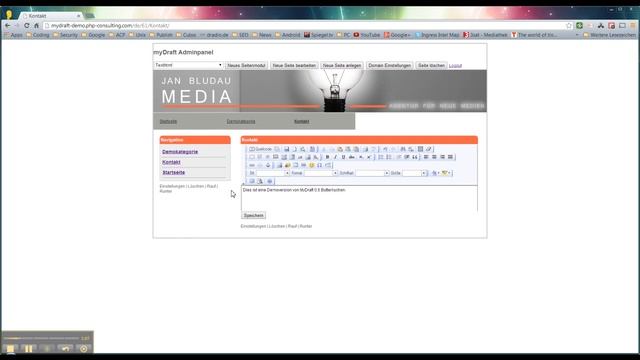Pause the screen recording playback

coord(28,349)
